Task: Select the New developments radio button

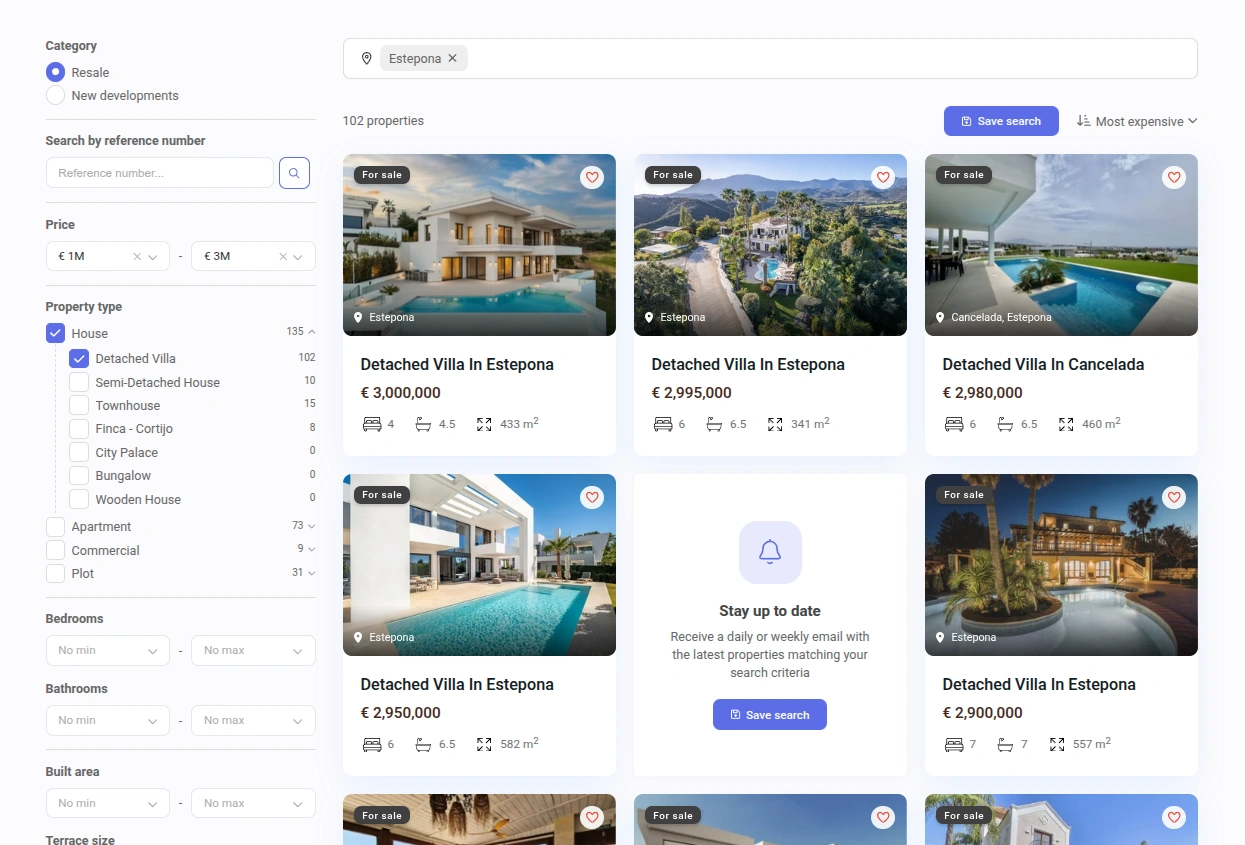Action: (x=56, y=95)
